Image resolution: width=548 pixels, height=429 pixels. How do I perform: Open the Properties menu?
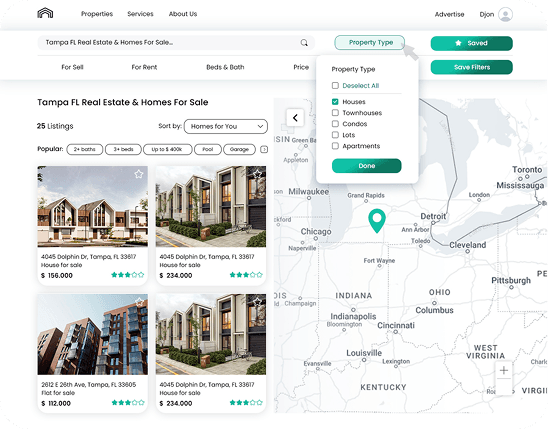pyautogui.click(x=97, y=14)
